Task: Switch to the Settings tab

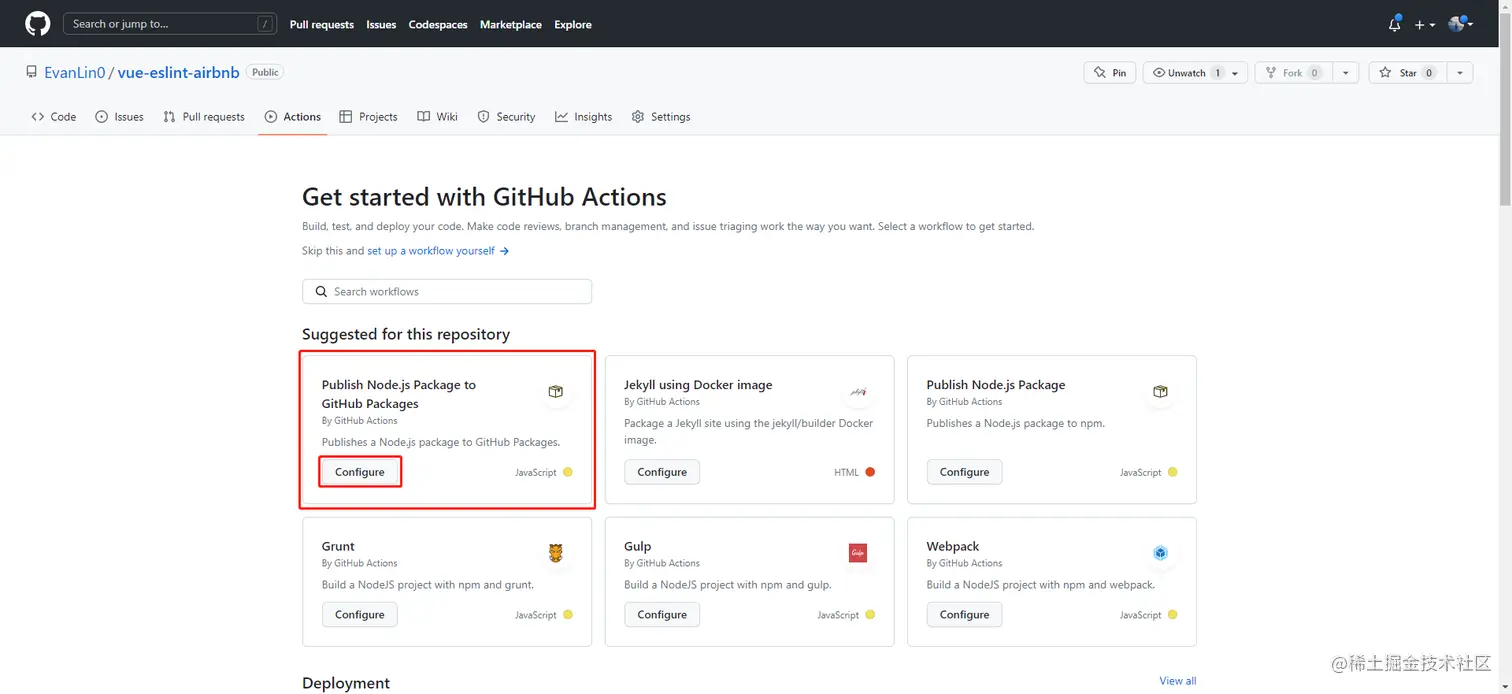Action: tap(661, 117)
